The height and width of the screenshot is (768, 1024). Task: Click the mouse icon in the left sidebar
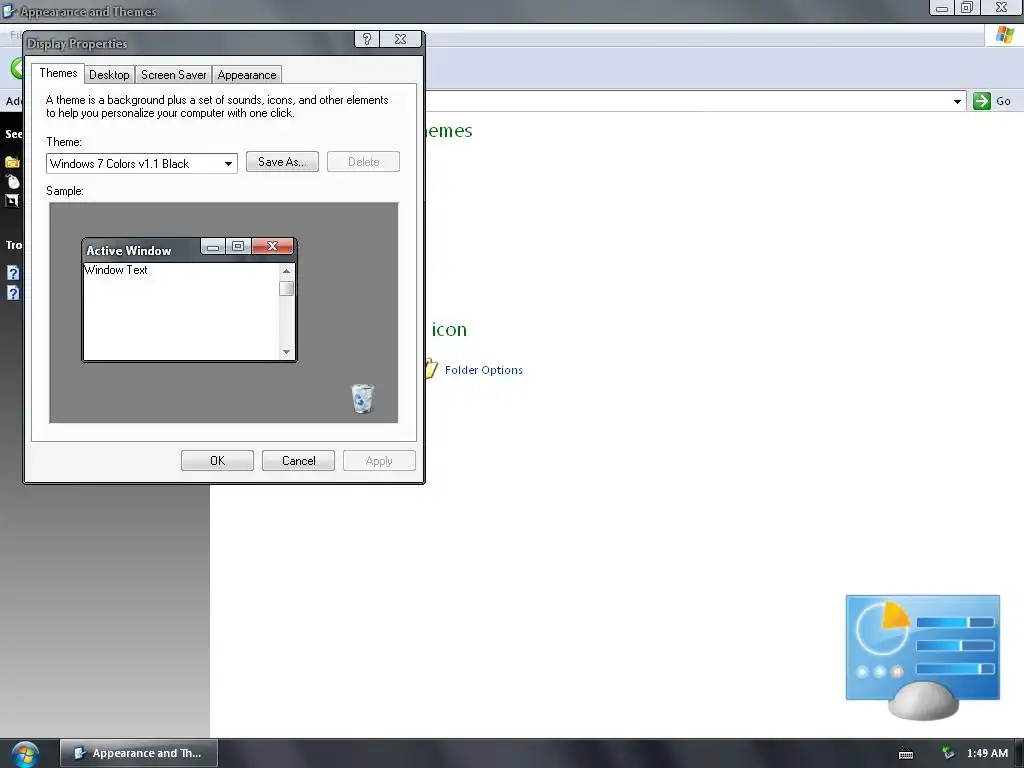point(12,181)
